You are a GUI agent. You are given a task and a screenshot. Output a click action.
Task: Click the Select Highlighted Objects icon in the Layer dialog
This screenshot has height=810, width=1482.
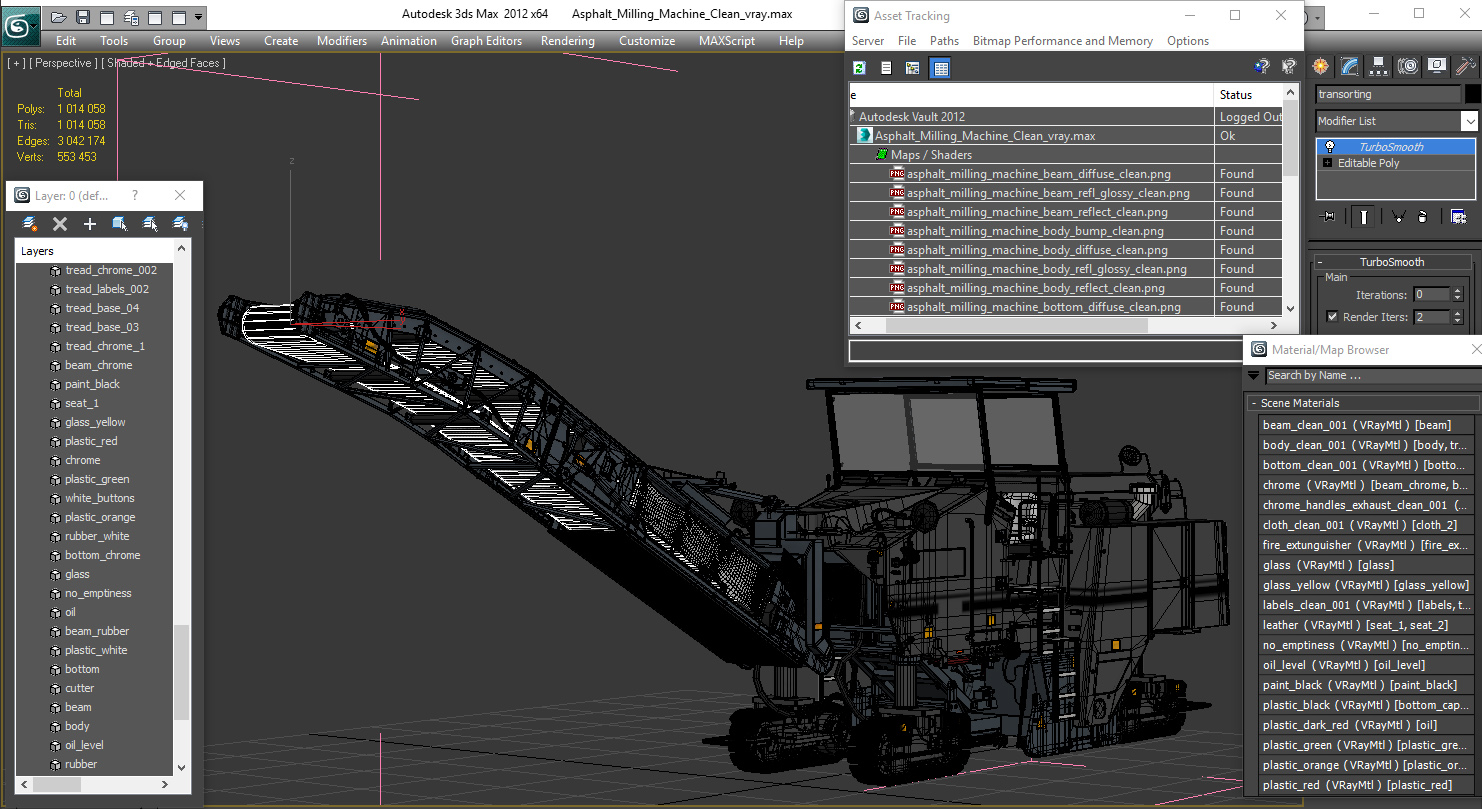120,224
